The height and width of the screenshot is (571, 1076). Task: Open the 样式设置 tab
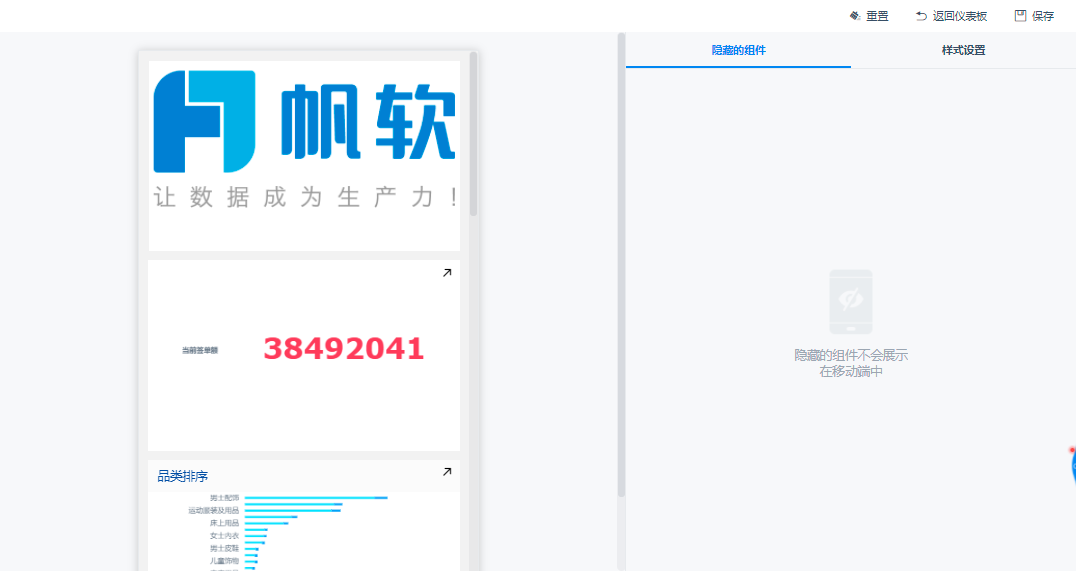(963, 50)
